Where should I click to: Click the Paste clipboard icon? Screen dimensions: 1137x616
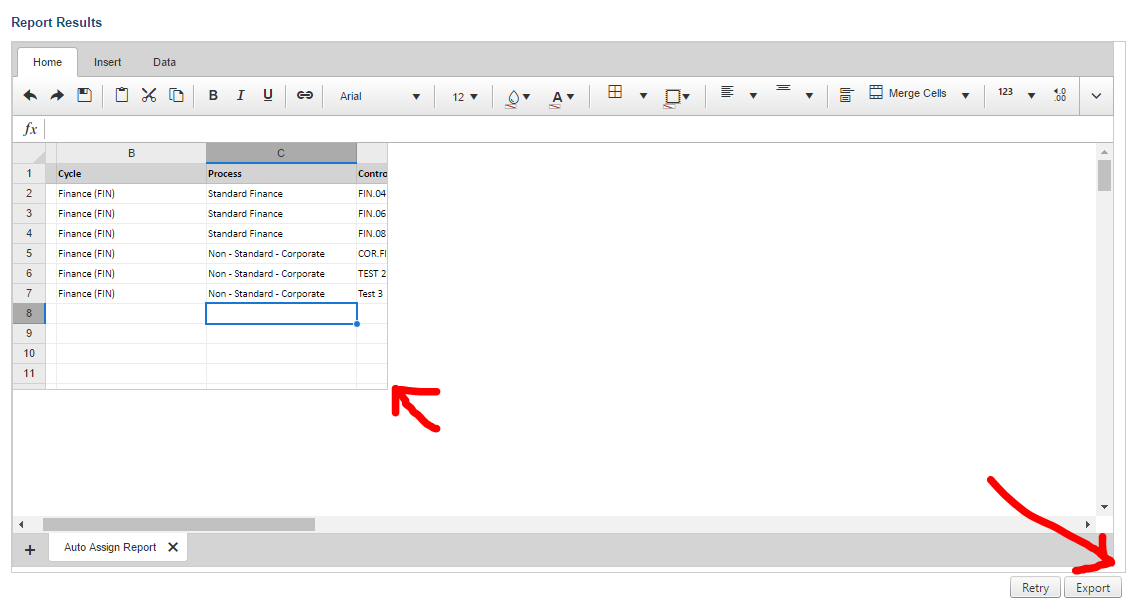tap(122, 95)
